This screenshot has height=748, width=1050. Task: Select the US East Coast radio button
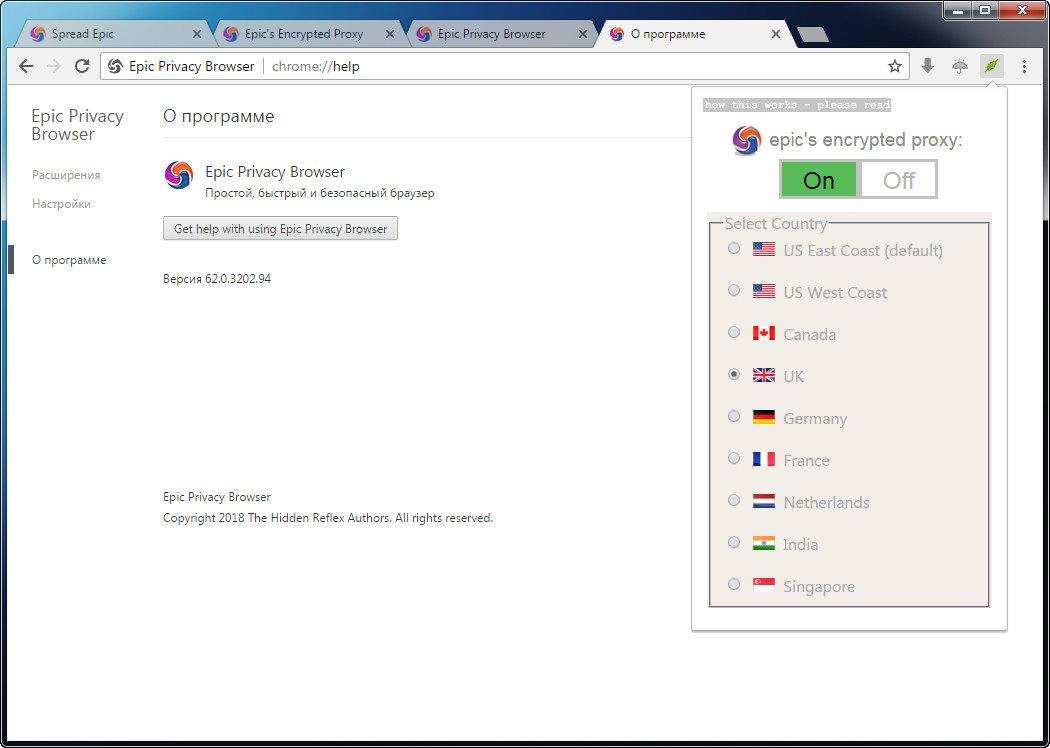coord(734,248)
